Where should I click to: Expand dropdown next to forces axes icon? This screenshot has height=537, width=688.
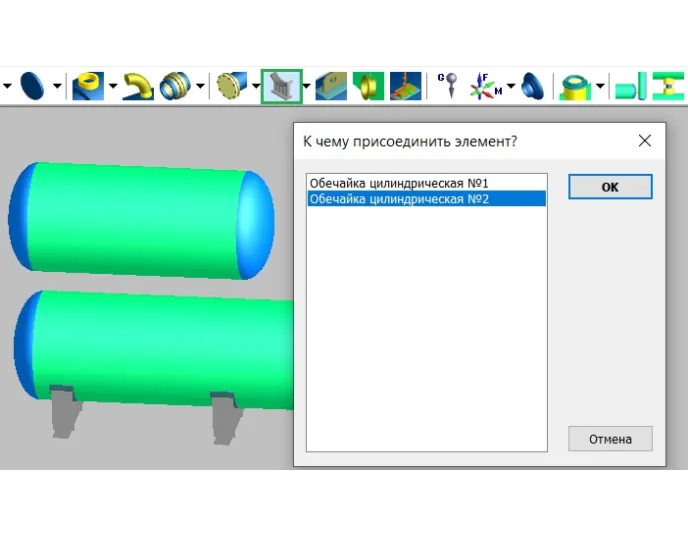click(511, 87)
